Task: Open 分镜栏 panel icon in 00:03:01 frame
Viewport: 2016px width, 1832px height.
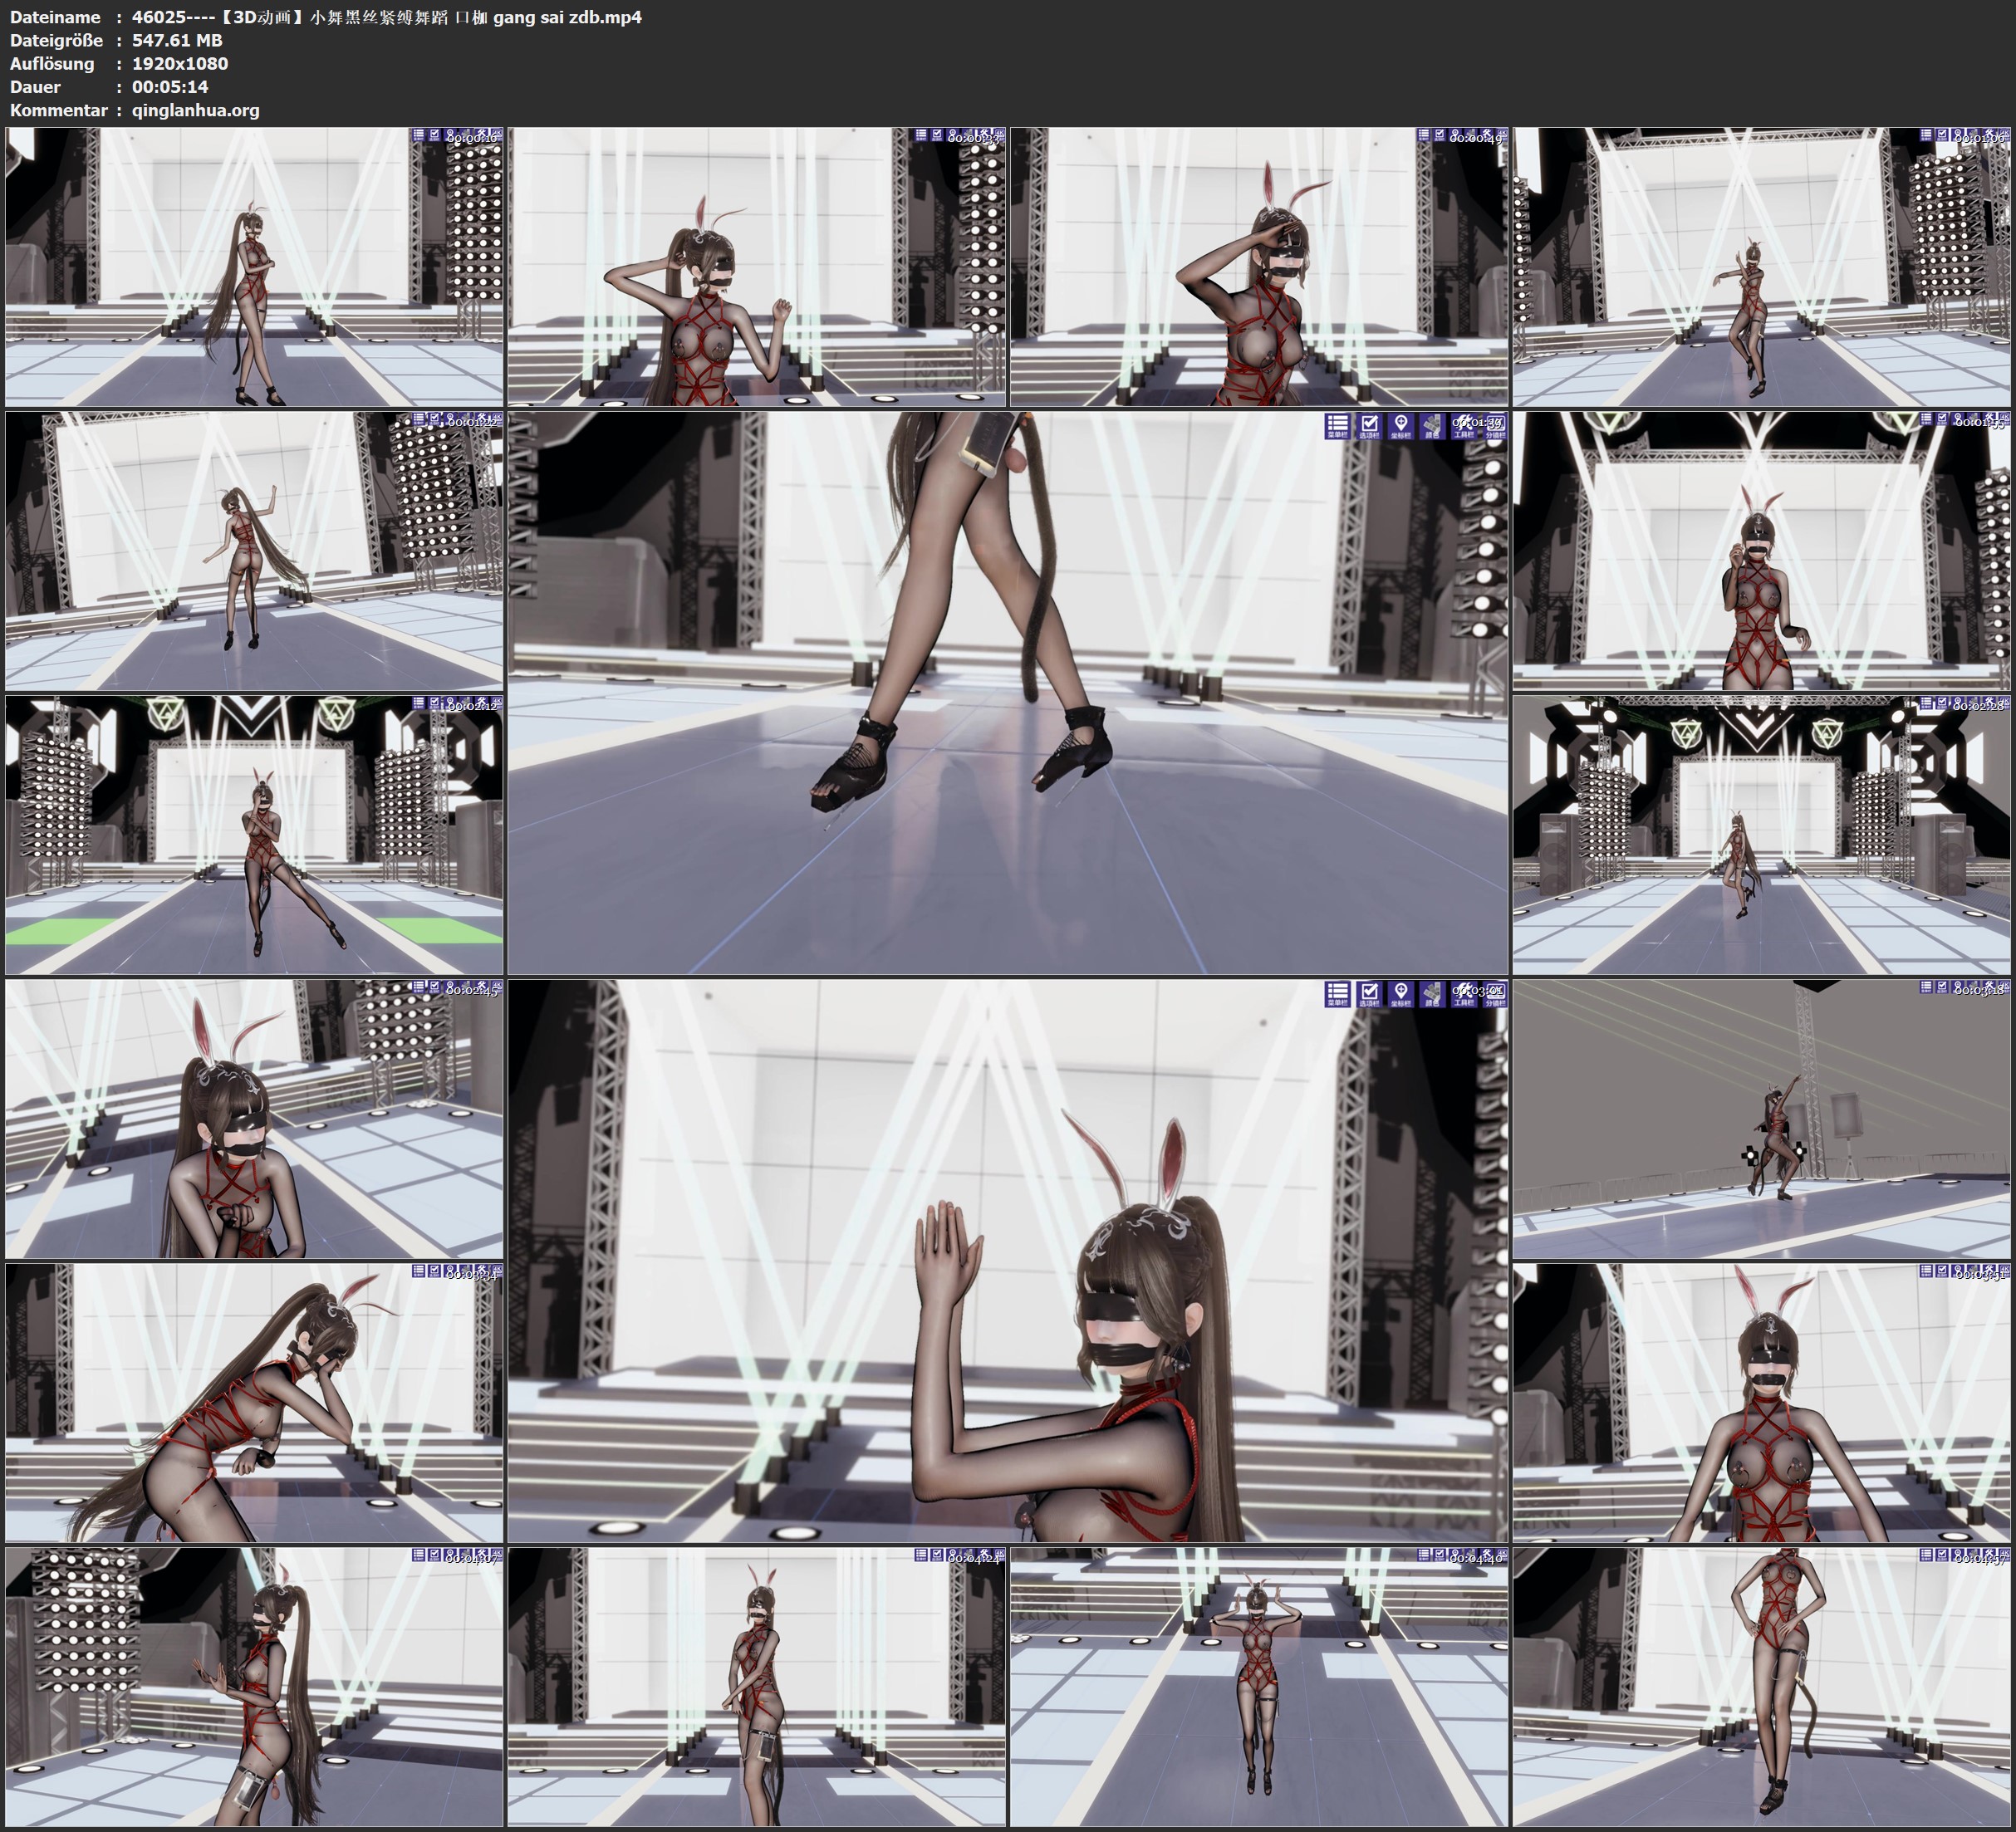Action: (1494, 994)
